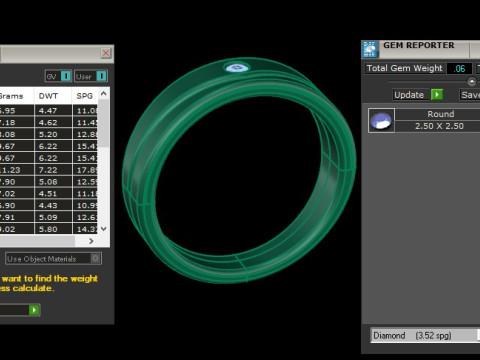Open the Diamond (3.52 spg) material dropdown
Viewport: 480px width, 360px height.
(425, 335)
